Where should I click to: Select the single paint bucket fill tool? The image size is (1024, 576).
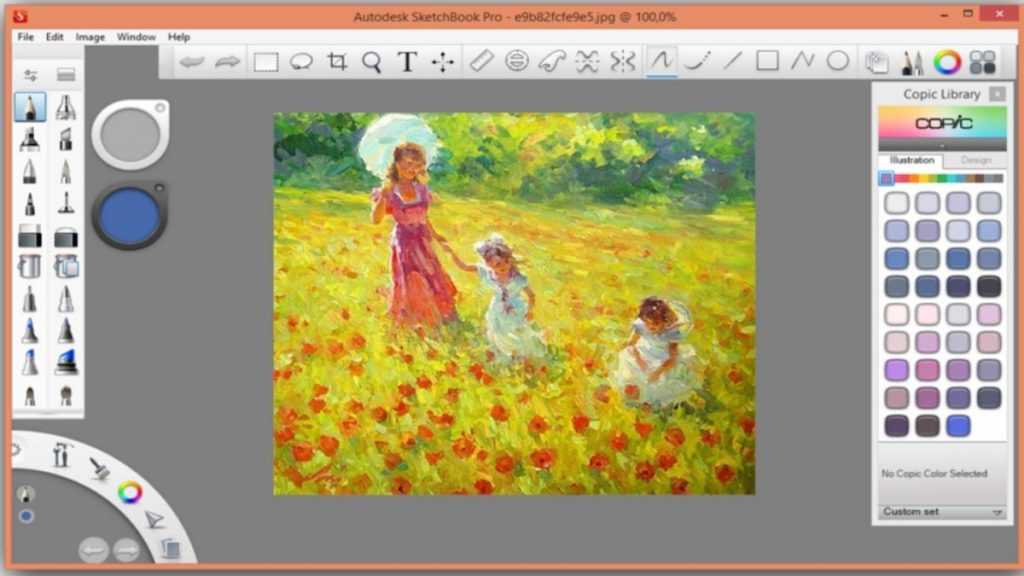[x=30, y=266]
